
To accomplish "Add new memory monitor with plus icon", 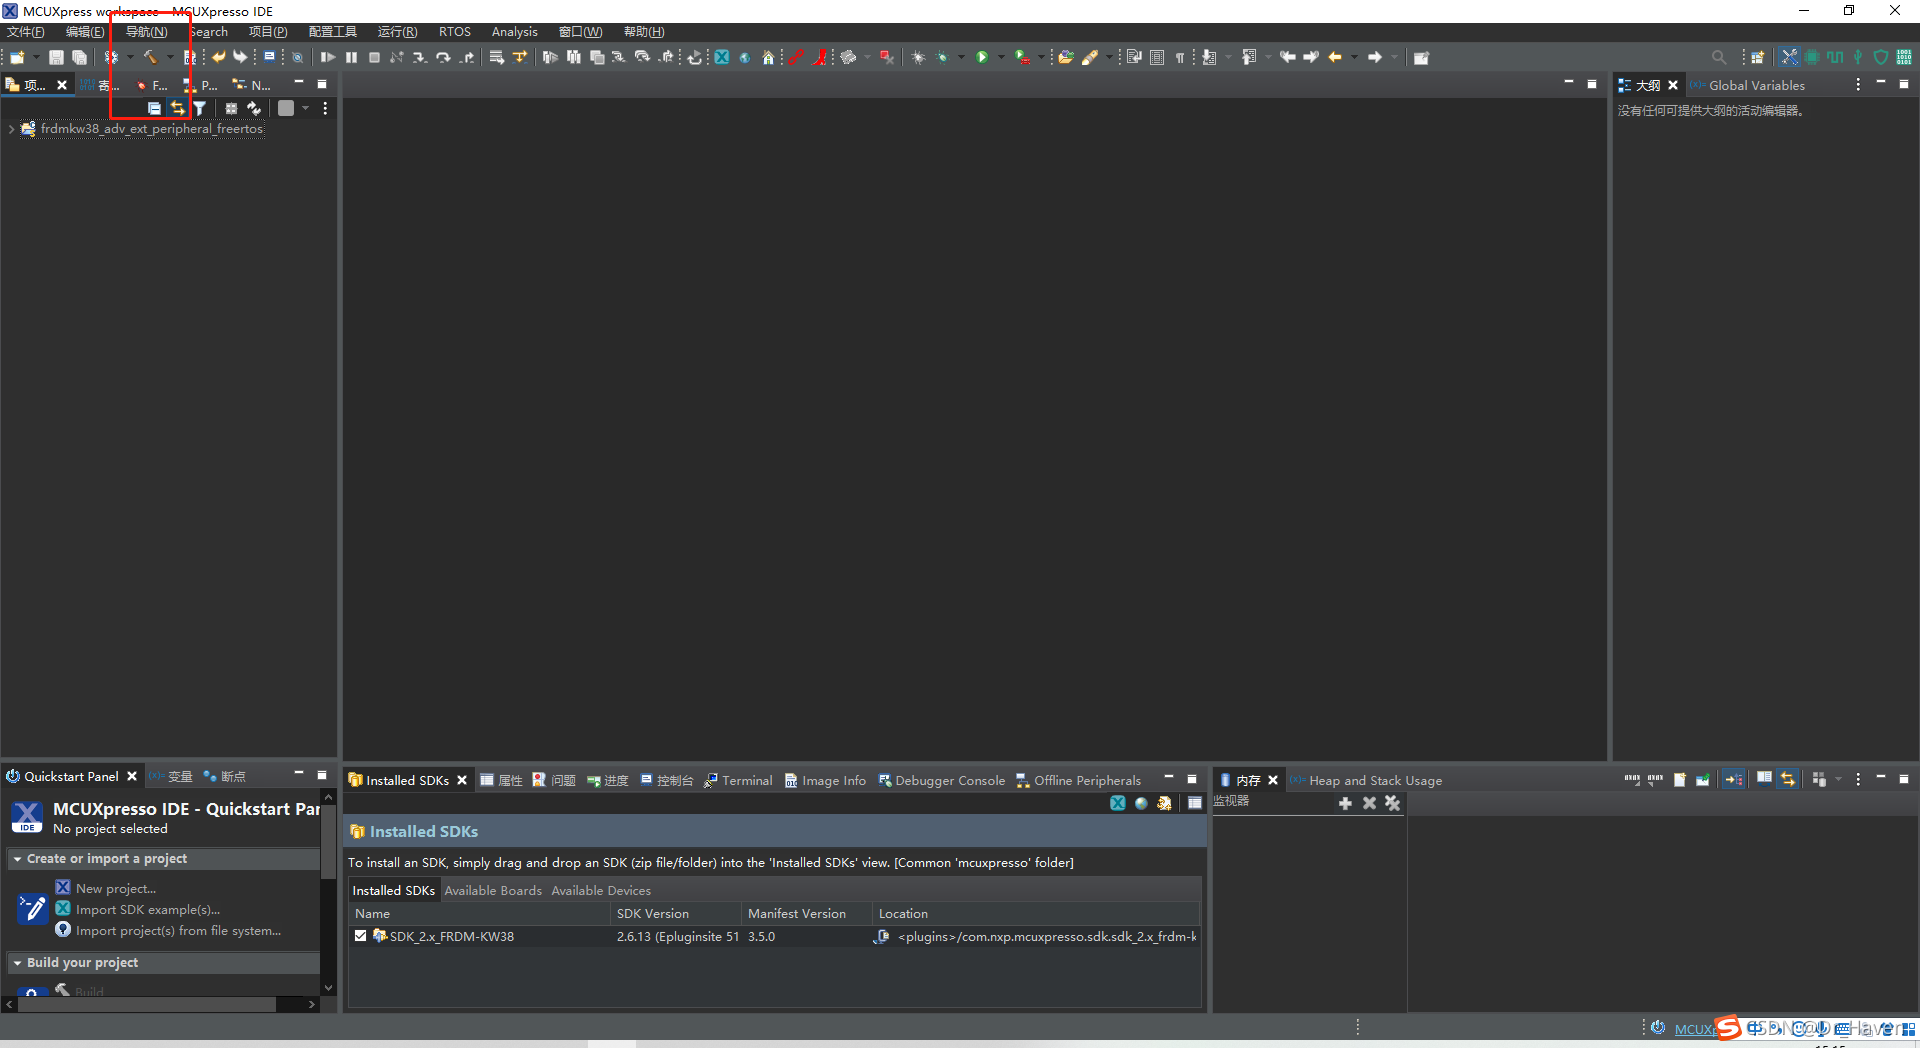I will click(1345, 803).
